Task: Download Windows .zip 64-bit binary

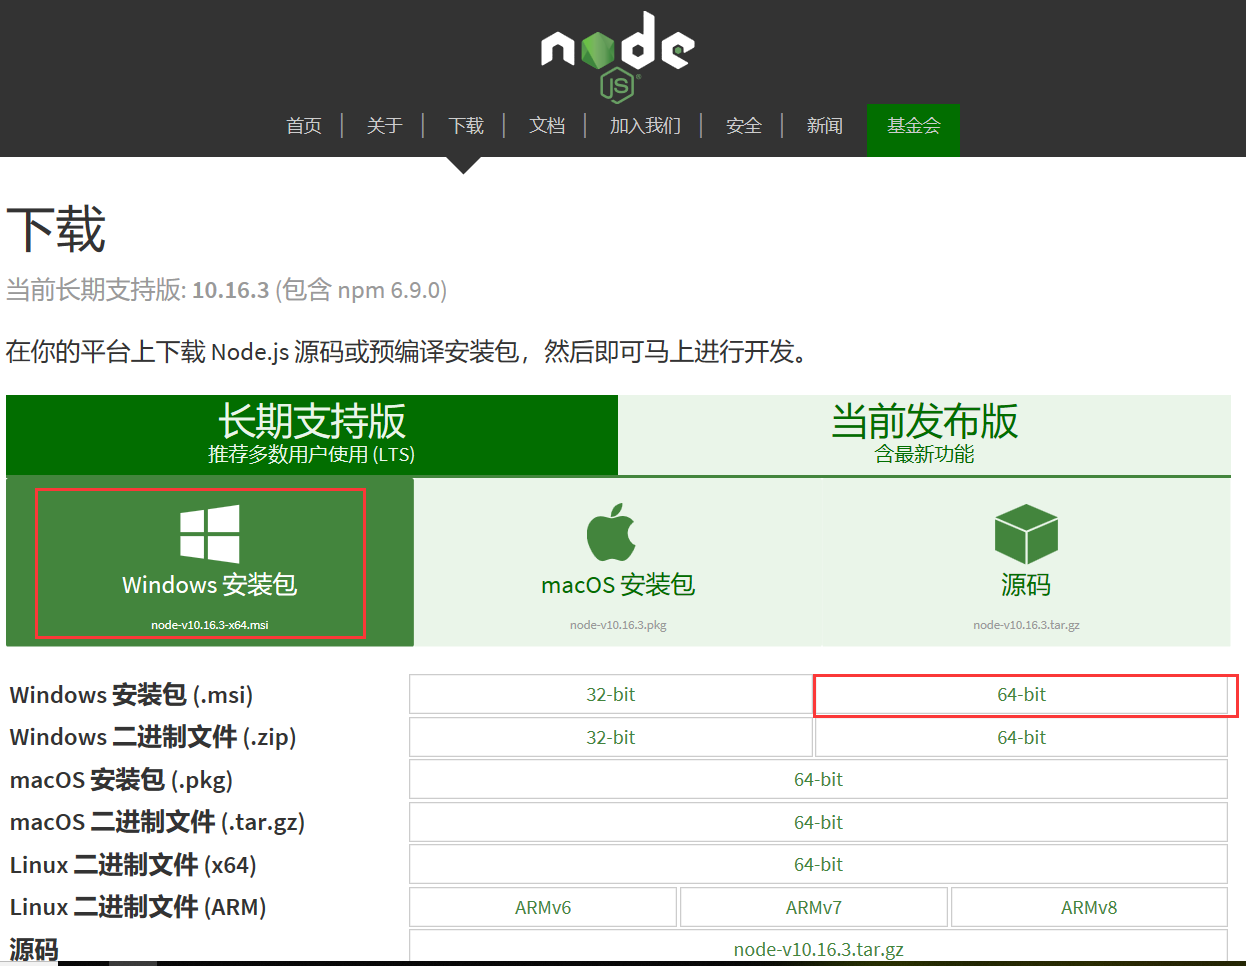Action: (1021, 737)
